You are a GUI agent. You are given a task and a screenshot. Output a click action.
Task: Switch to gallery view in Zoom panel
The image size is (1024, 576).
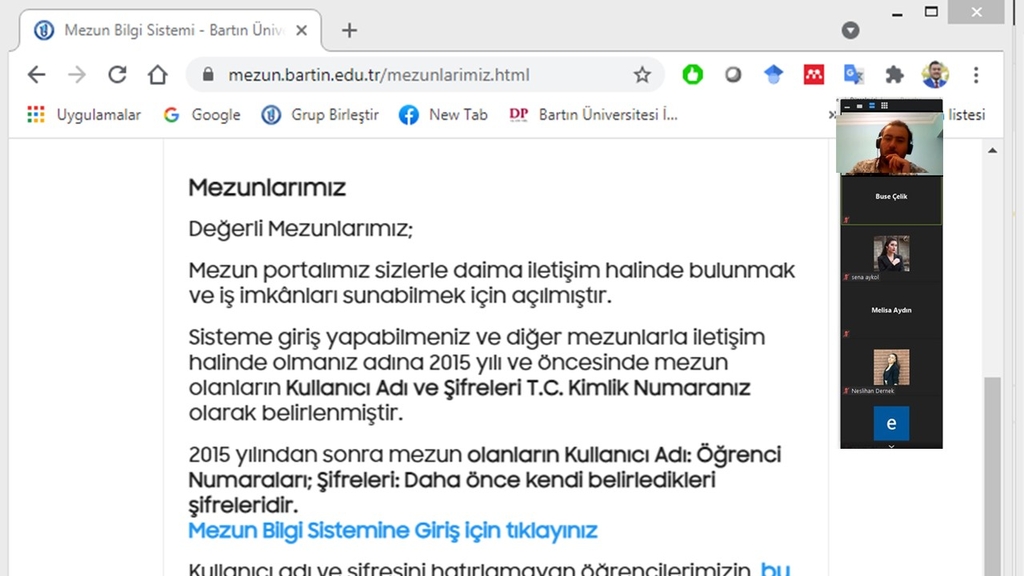(885, 104)
